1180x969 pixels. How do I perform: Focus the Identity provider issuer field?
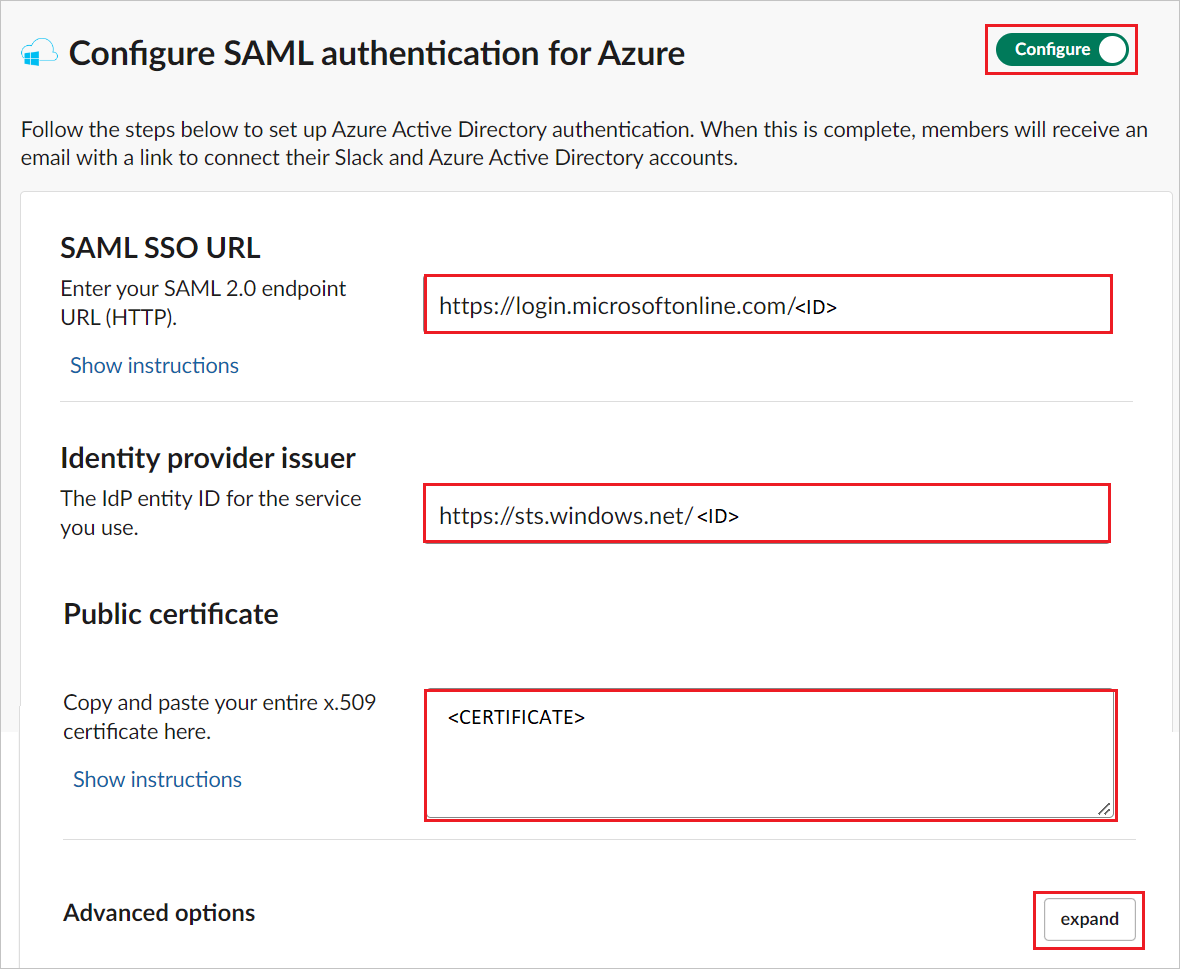coord(767,514)
